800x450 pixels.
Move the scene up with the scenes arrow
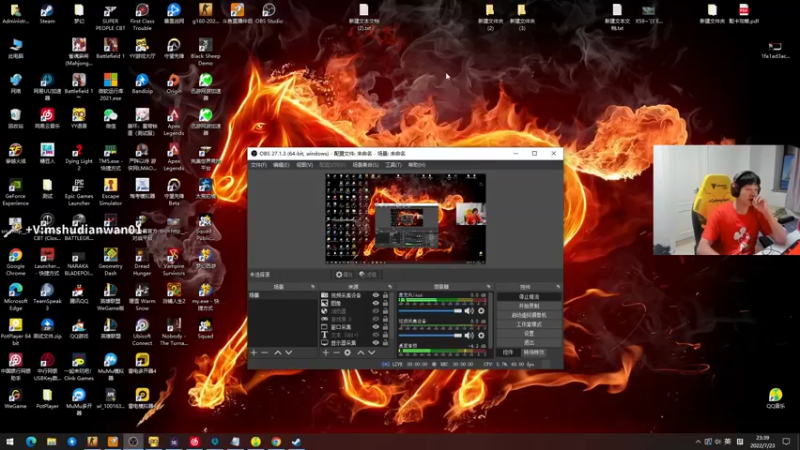pos(278,353)
